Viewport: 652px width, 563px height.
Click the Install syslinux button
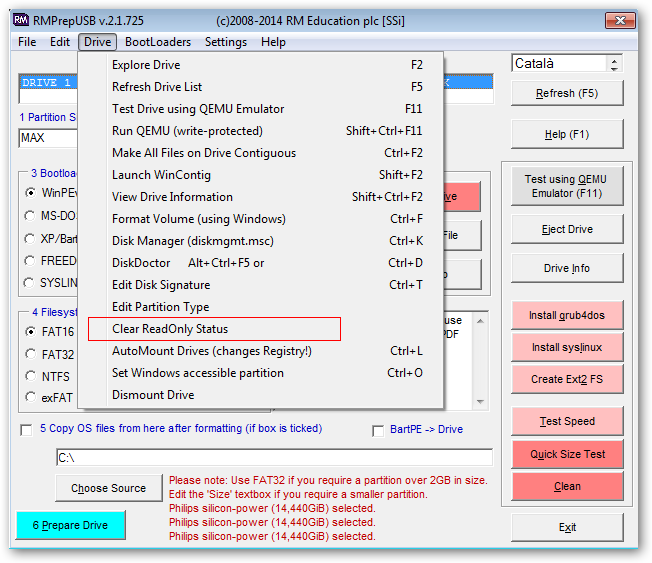tap(567, 347)
